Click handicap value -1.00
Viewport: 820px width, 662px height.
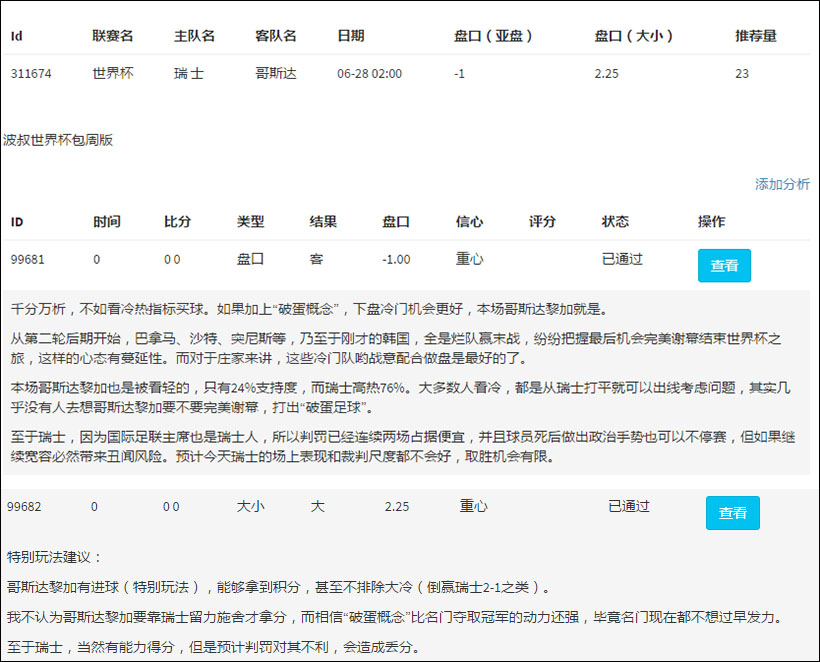click(x=396, y=259)
